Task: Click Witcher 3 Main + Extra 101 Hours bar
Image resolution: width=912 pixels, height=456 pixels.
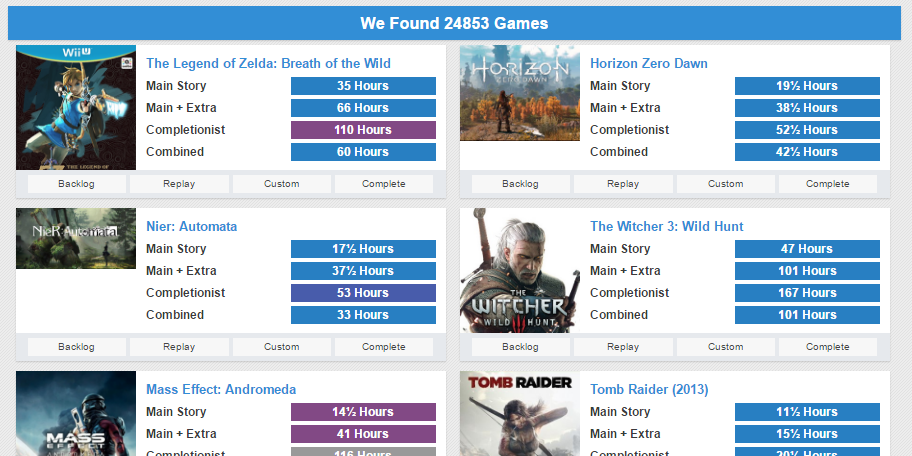Action: [807, 271]
